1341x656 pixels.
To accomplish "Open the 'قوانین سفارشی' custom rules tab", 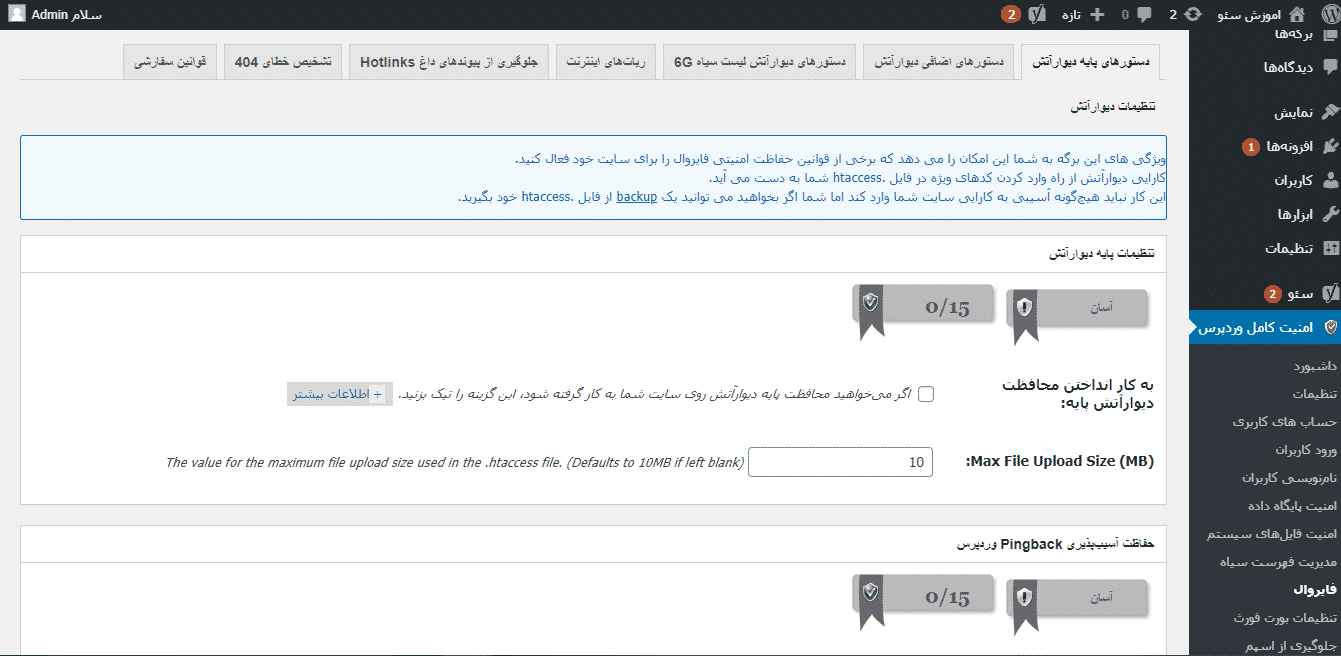I will pyautogui.click(x=170, y=62).
